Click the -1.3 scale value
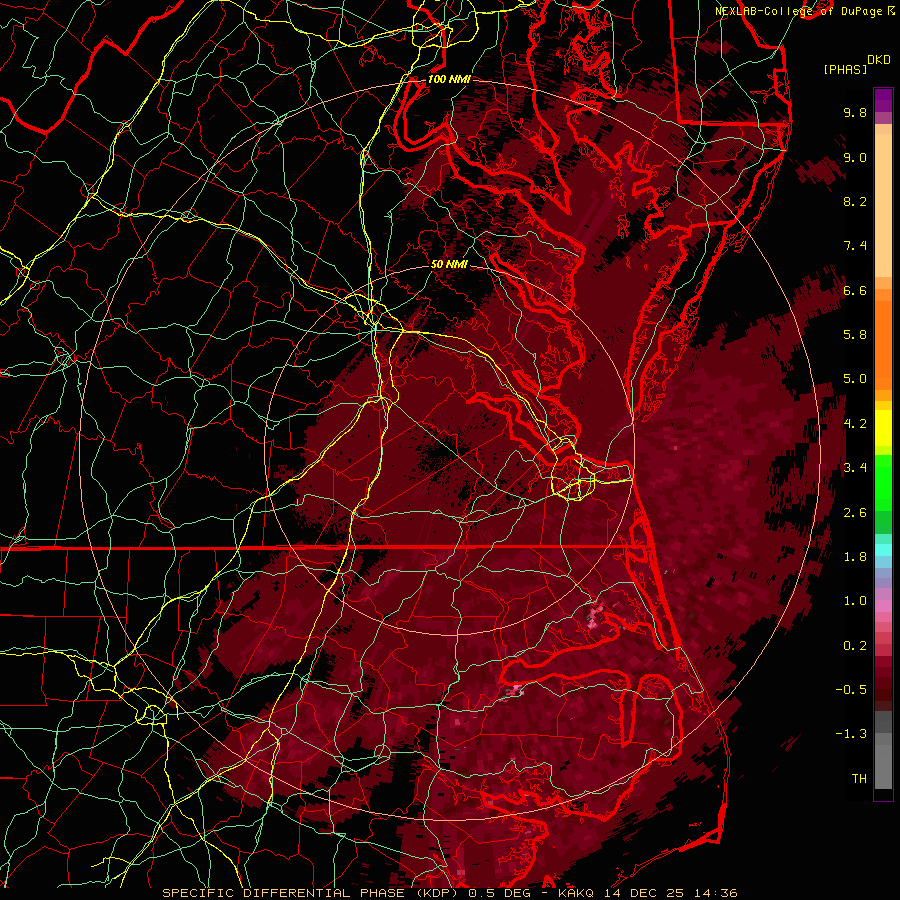This screenshot has height=900, width=900. click(851, 734)
